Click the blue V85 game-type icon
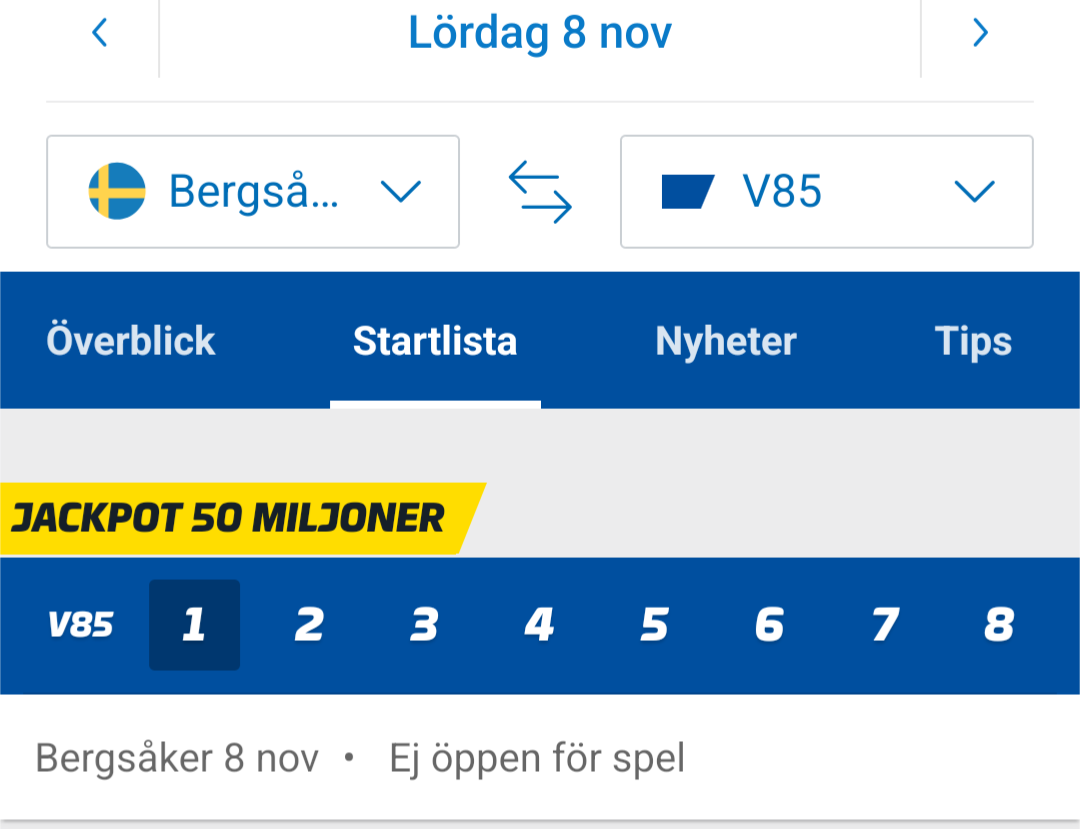The image size is (1080, 829). (x=687, y=191)
